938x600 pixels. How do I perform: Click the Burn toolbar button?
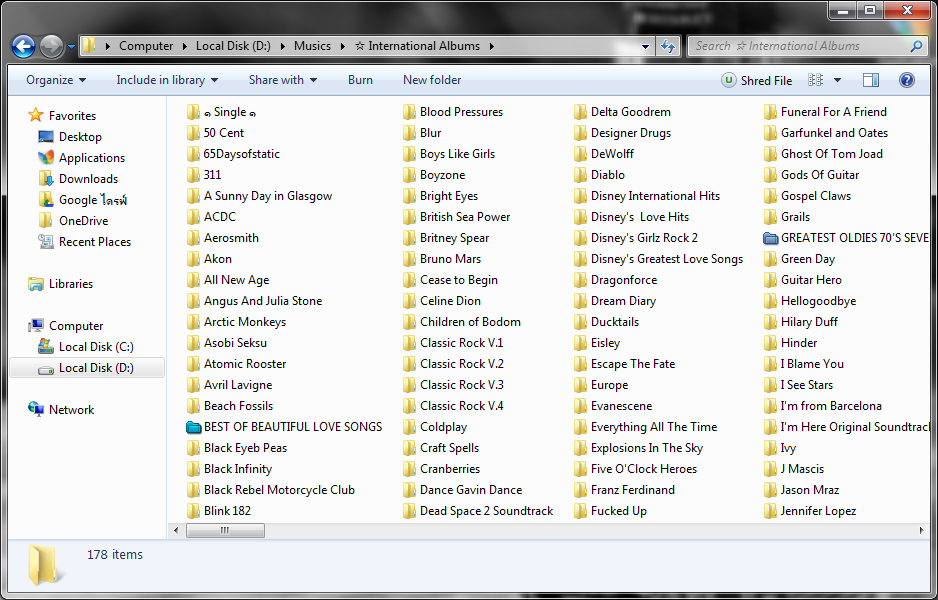[x=360, y=80]
